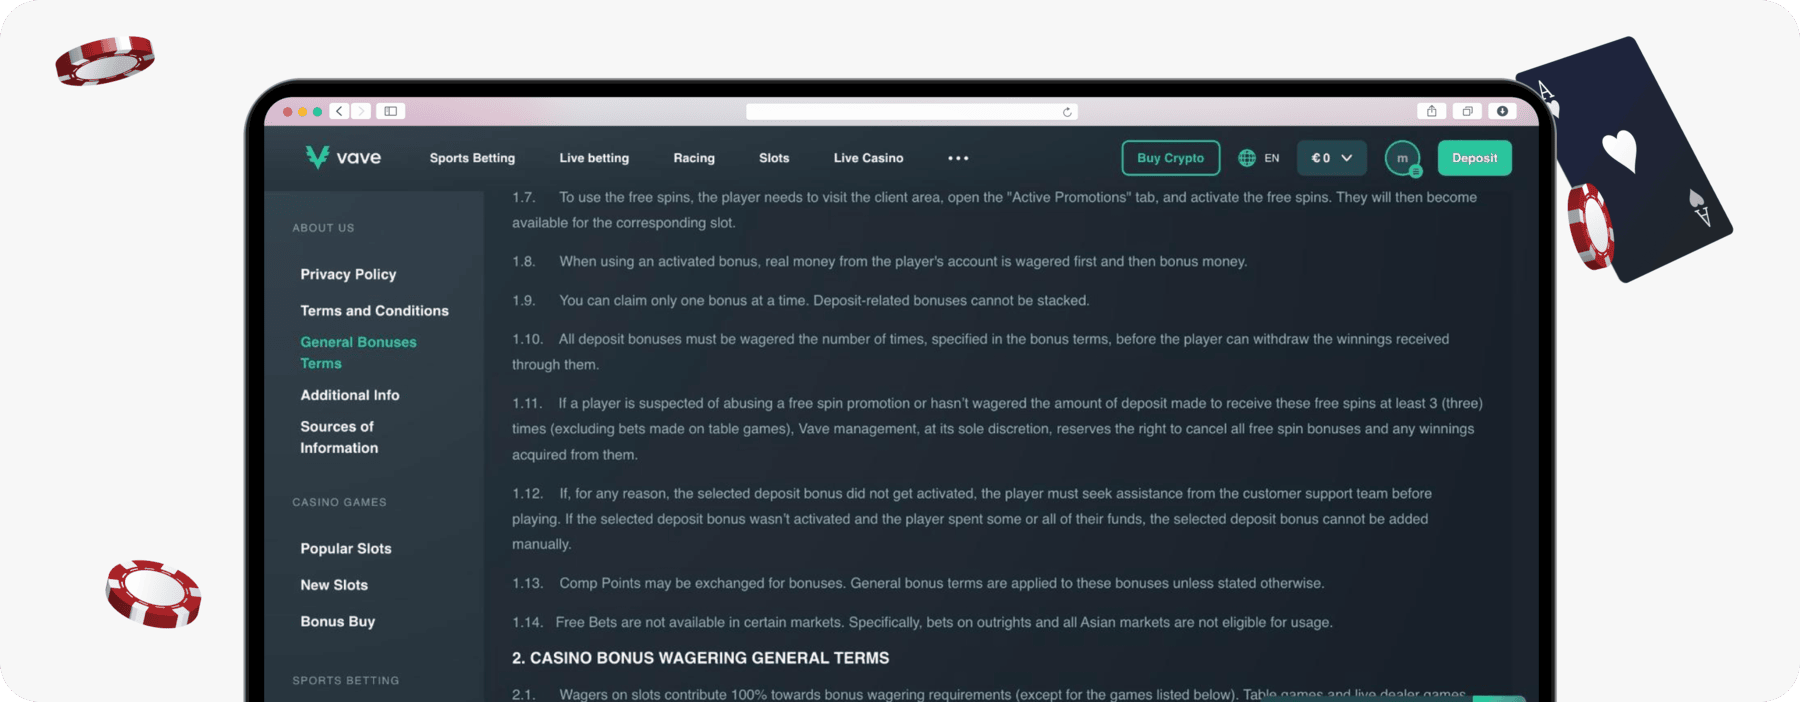Image resolution: width=1800 pixels, height=702 pixels.
Task: Click the Deposit button
Action: coord(1475,158)
